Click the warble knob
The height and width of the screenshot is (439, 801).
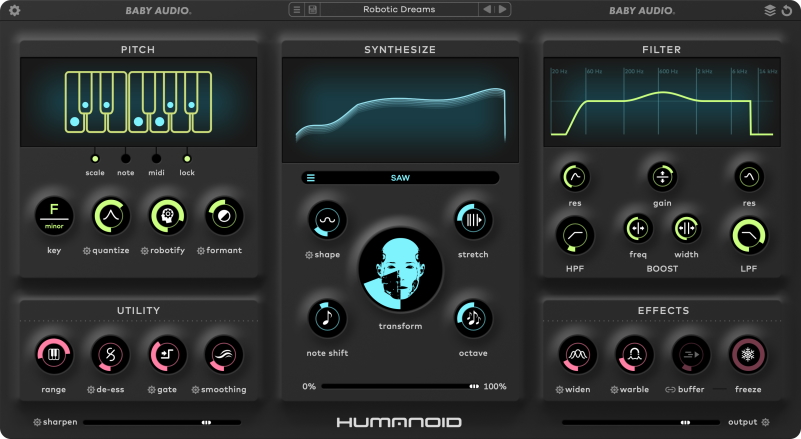[x=634, y=354]
